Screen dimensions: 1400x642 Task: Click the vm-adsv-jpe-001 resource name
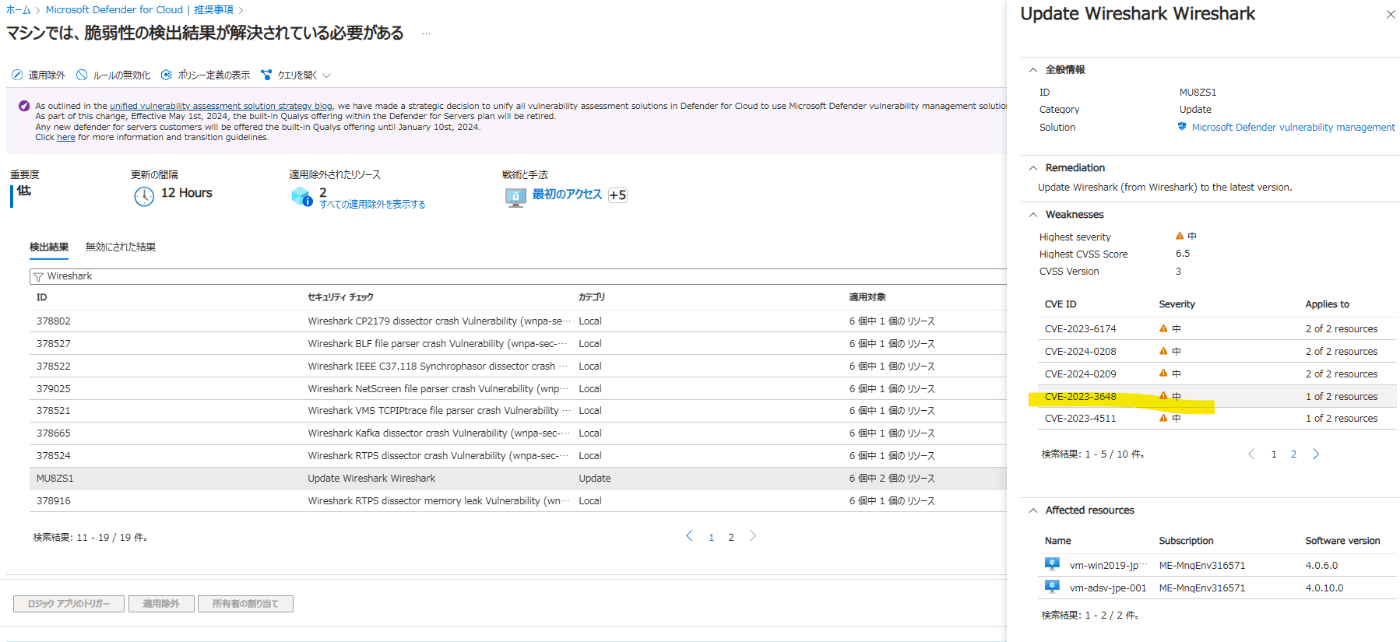point(1110,588)
